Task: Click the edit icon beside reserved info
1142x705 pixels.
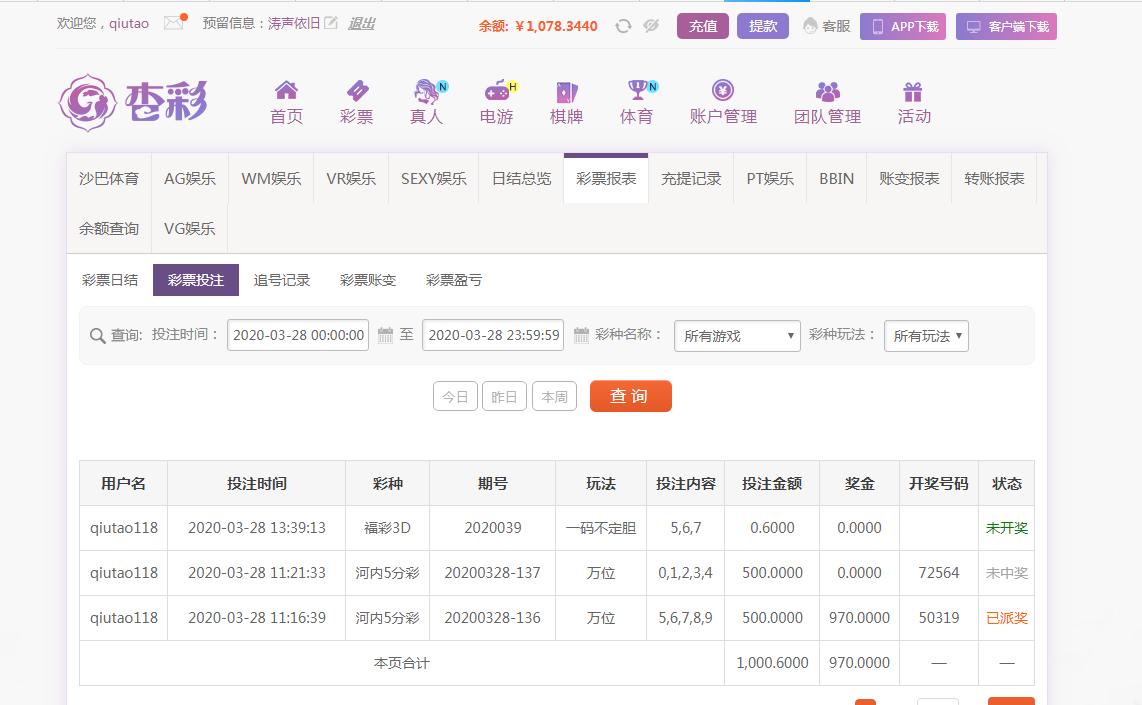Action: [331, 23]
